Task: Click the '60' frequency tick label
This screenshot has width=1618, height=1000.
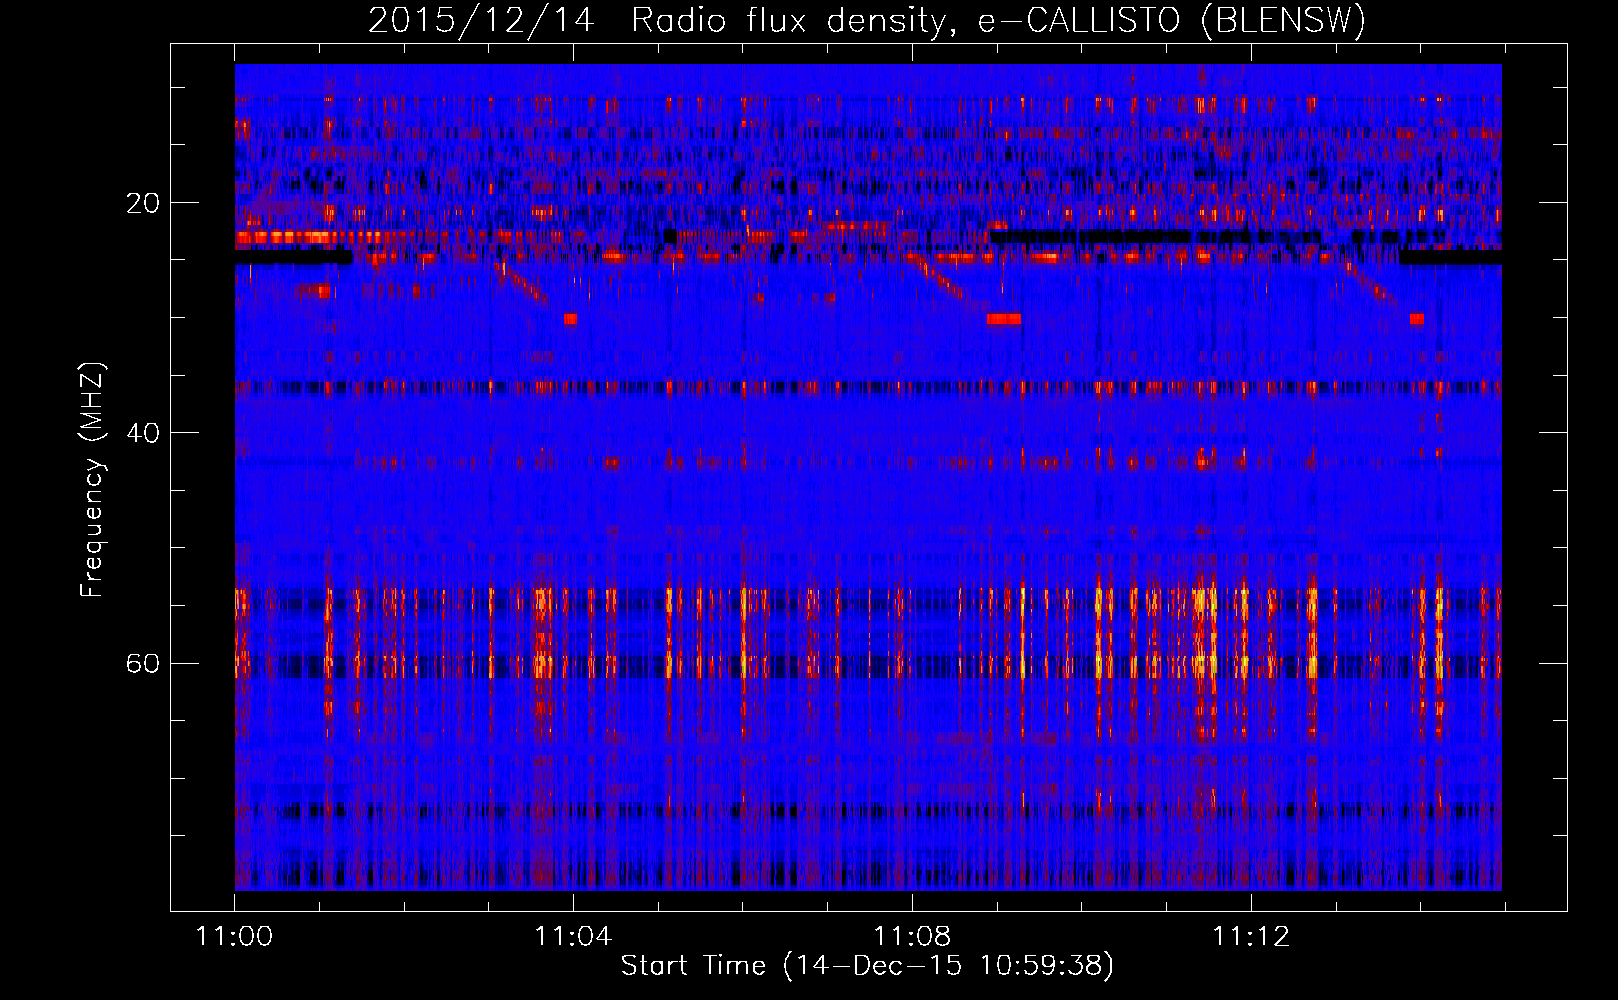Action: click(x=143, y=663)
